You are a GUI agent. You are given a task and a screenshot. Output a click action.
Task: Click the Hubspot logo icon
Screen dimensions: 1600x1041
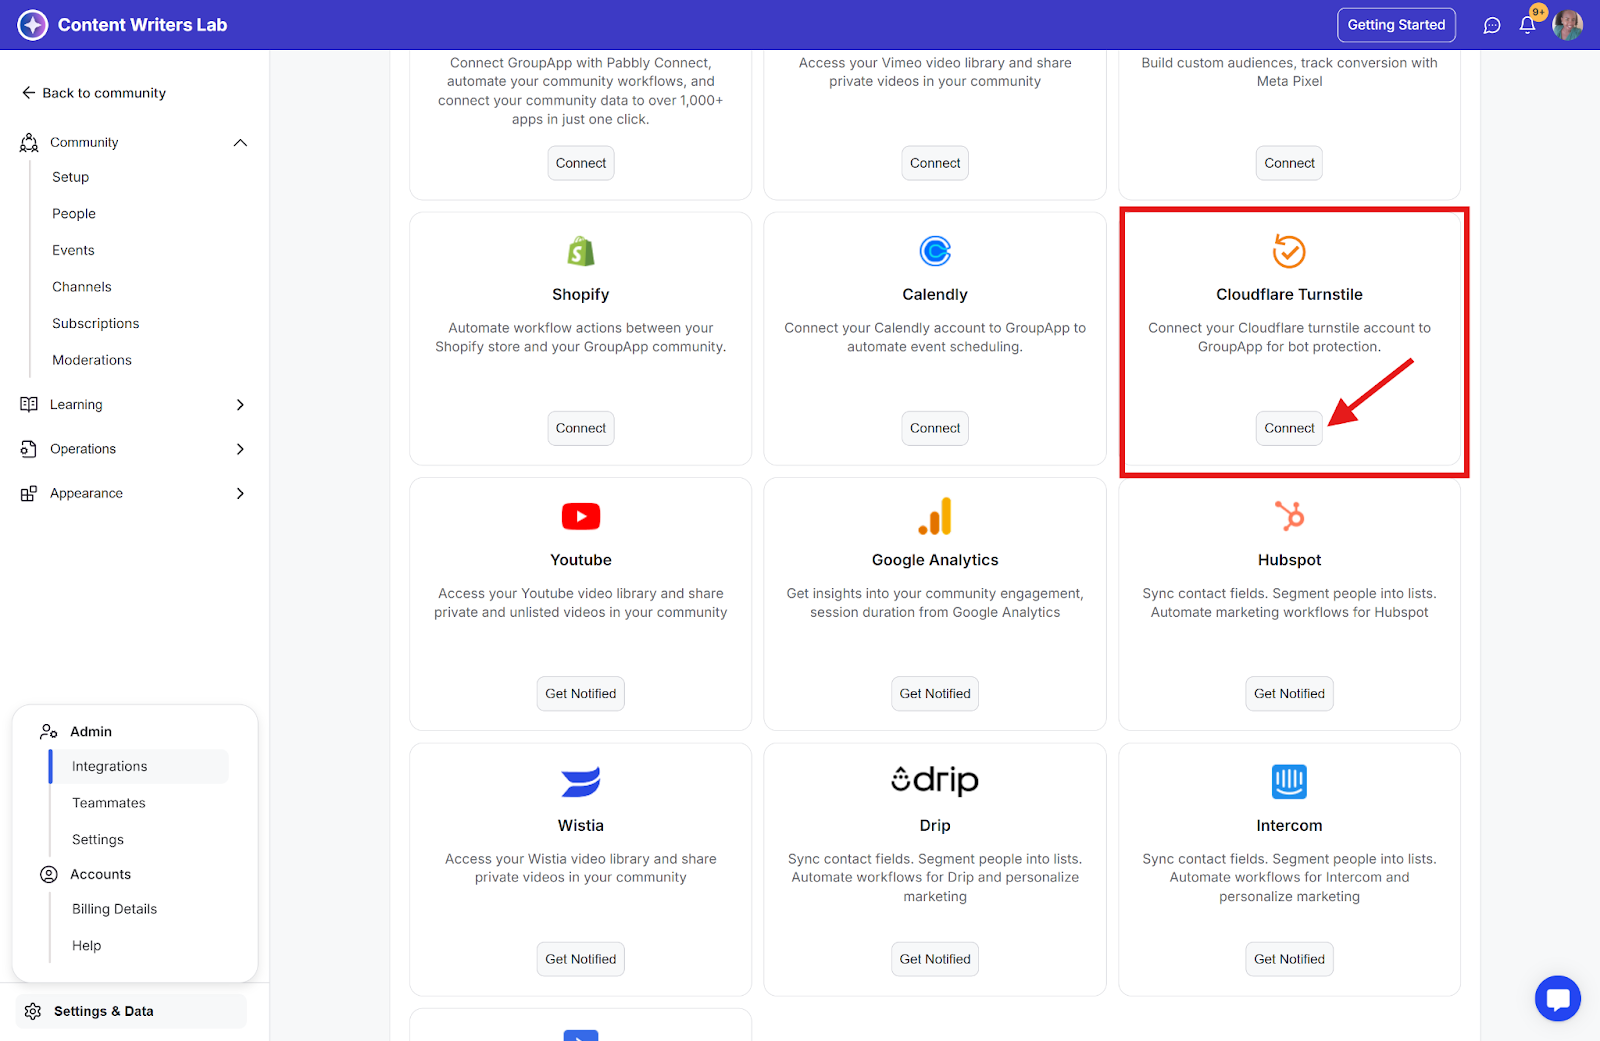pos(1289,516)
